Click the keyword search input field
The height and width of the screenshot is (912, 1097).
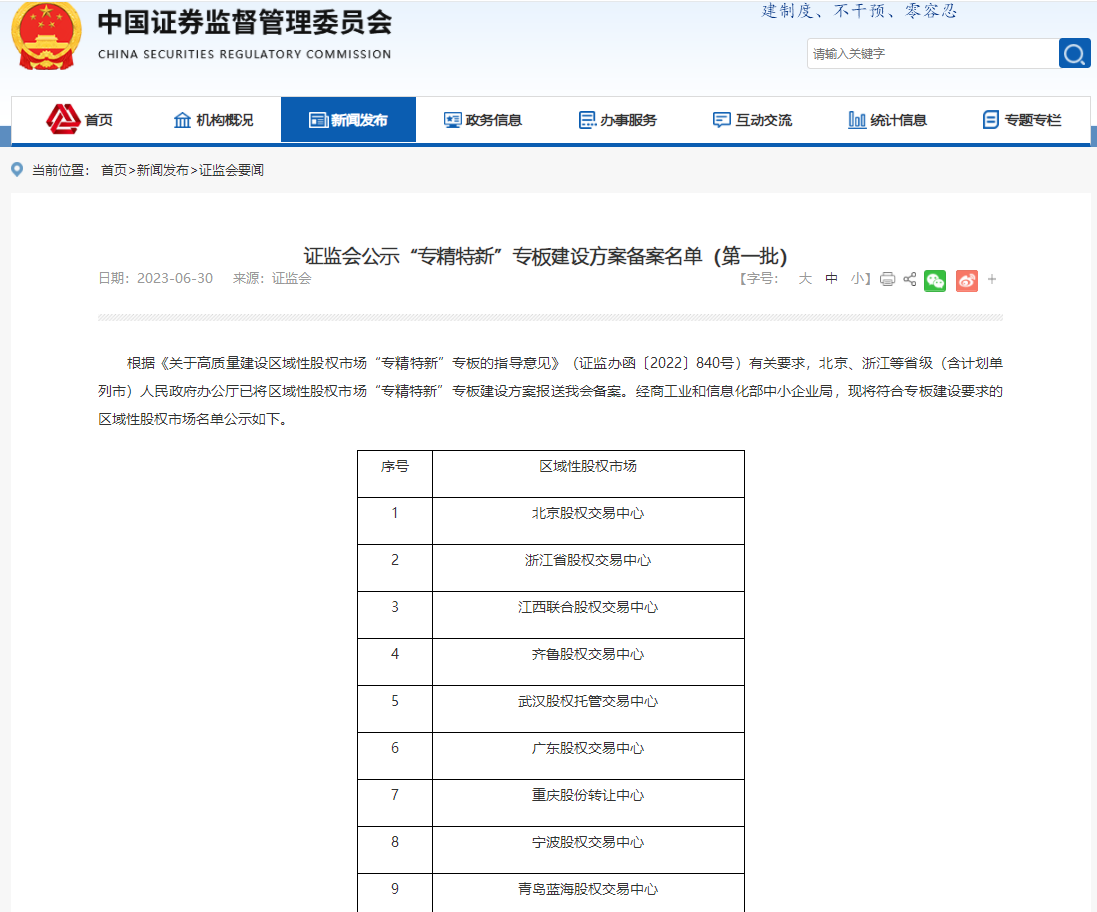tap(932, 54)
